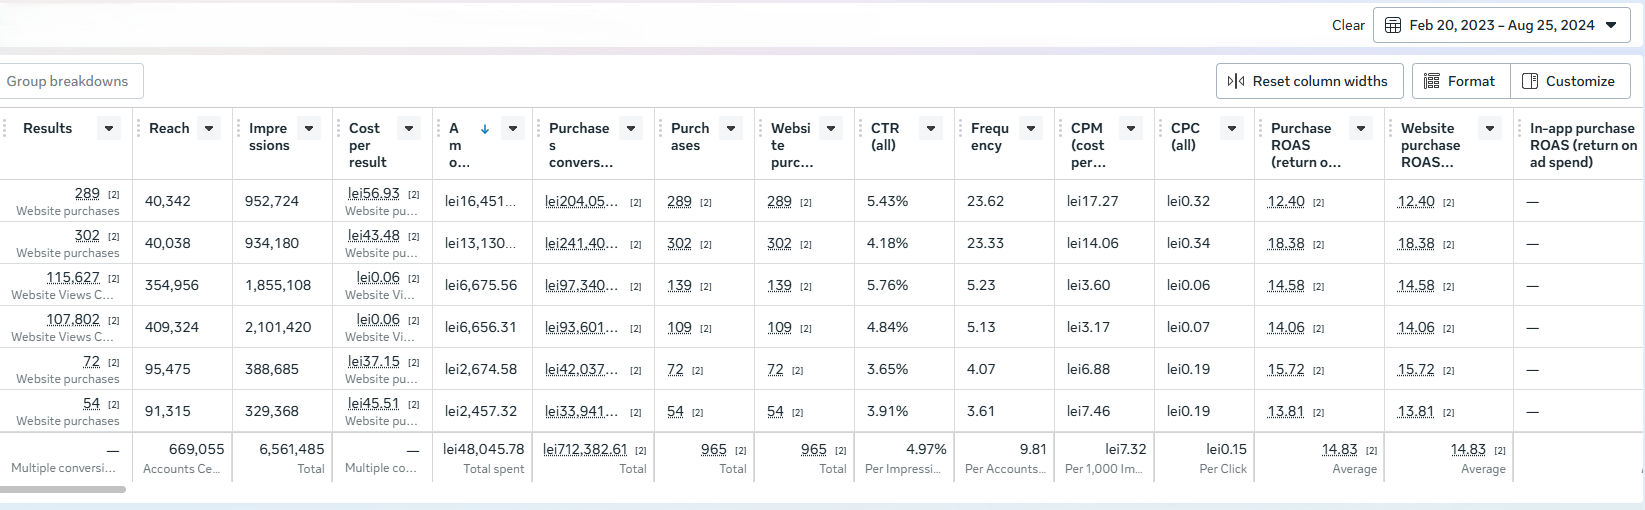This screenshot has width=1645, height=510.
Task: Open cost per result lei43.48
Action: (x=374, y=235)
